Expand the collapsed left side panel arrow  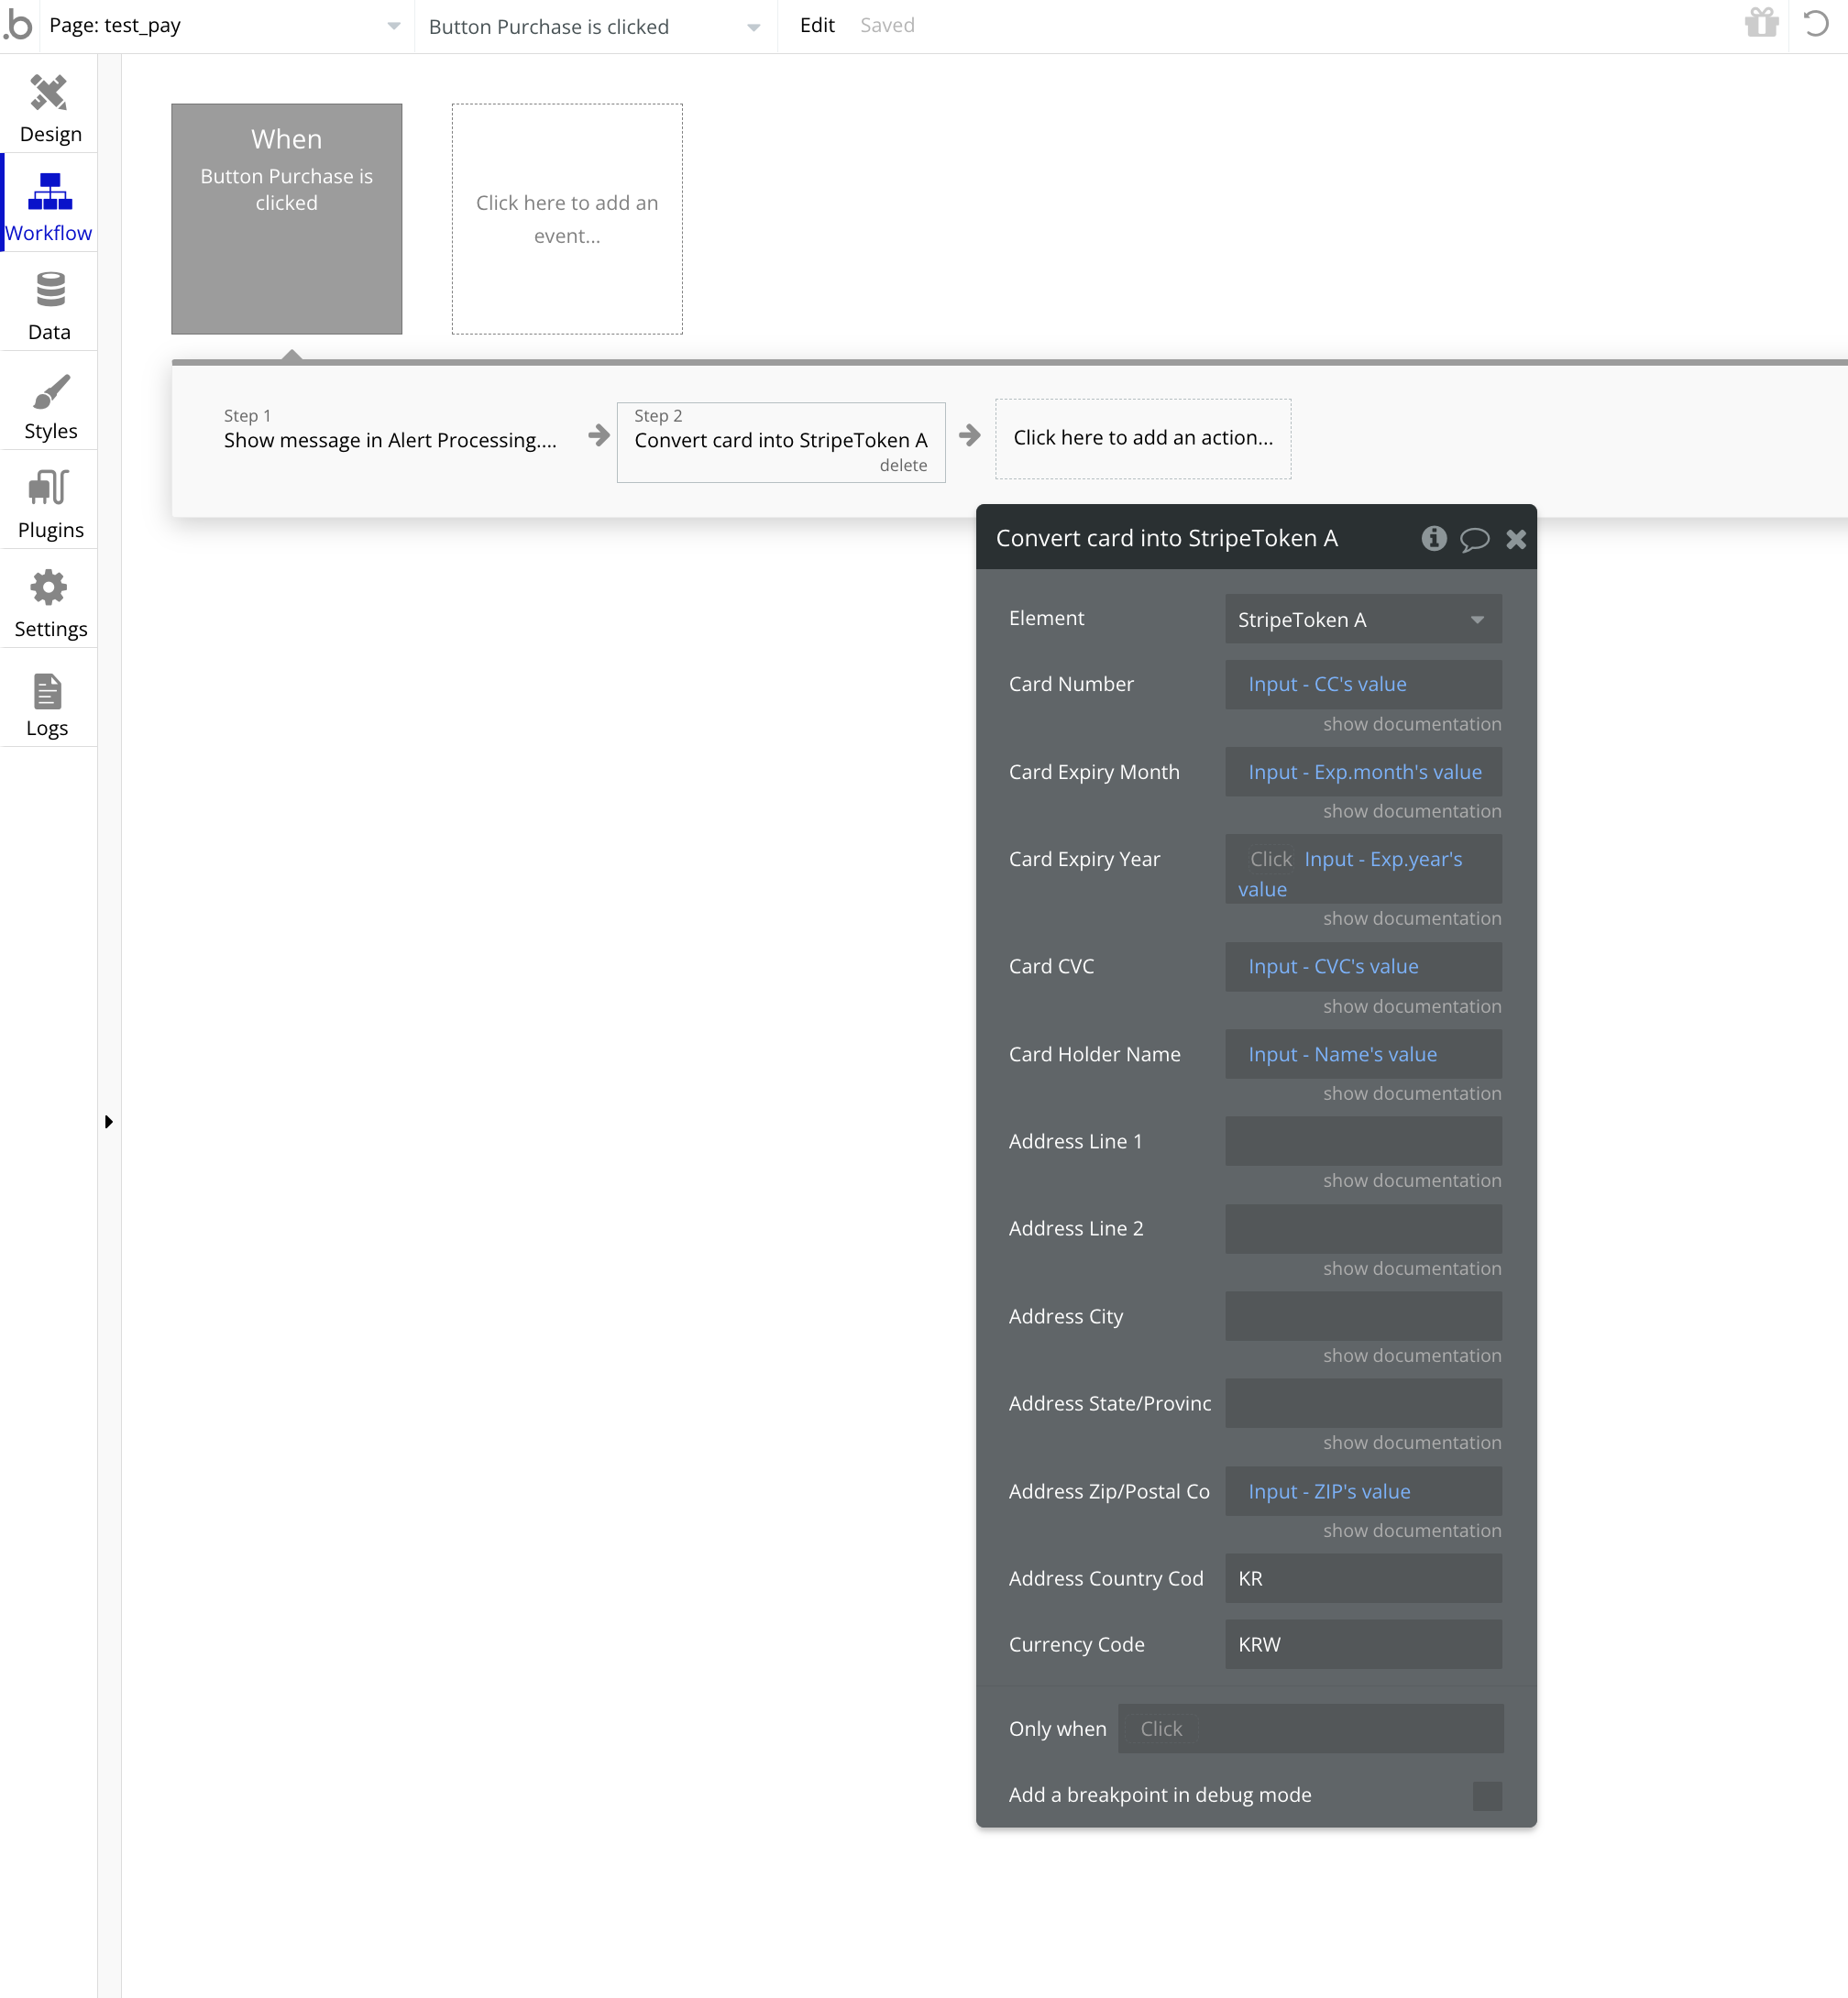(x=108, y=1121)
